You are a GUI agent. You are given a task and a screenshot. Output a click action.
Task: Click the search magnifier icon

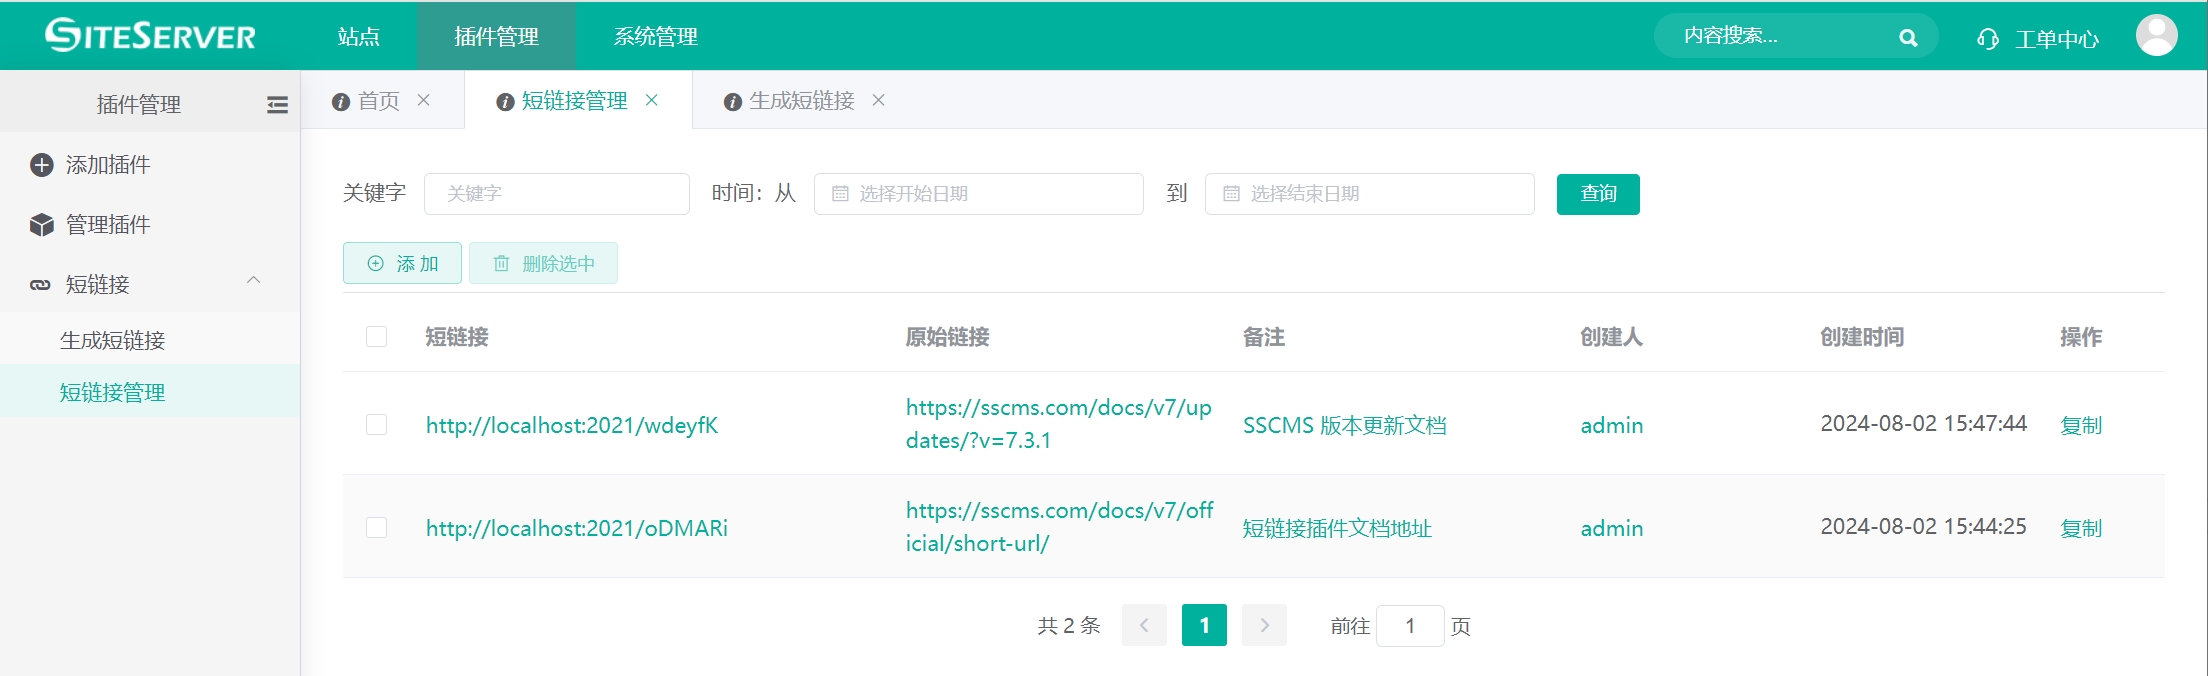click(1908, 38)
